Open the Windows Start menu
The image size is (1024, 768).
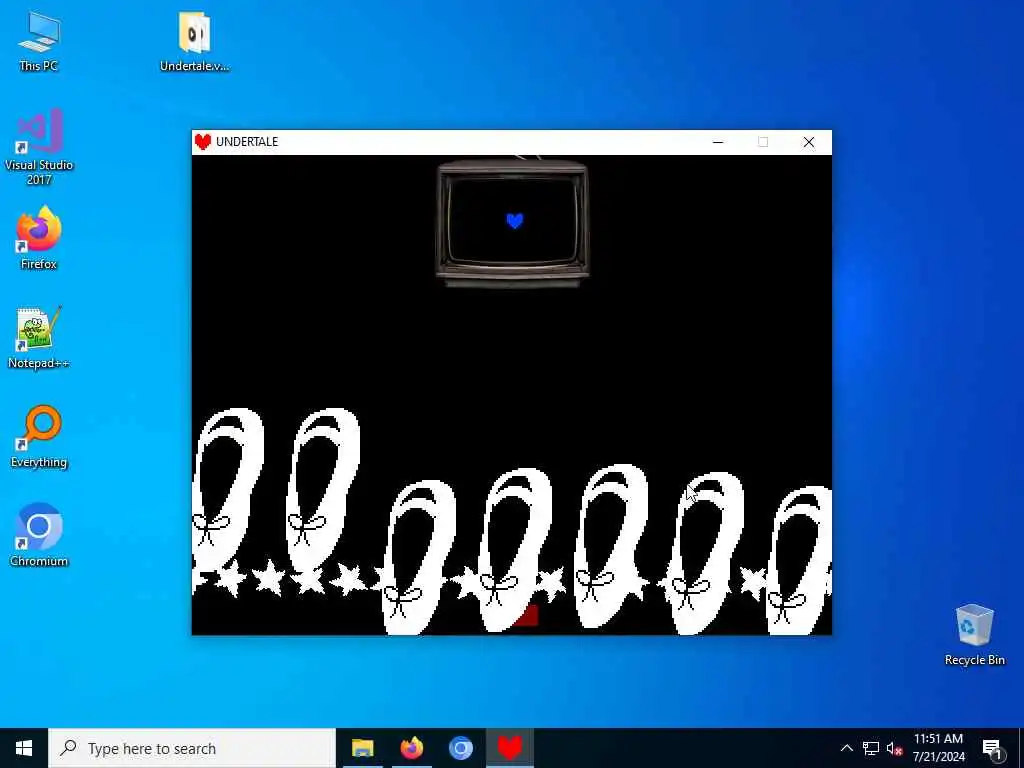[x=24, y=748]
